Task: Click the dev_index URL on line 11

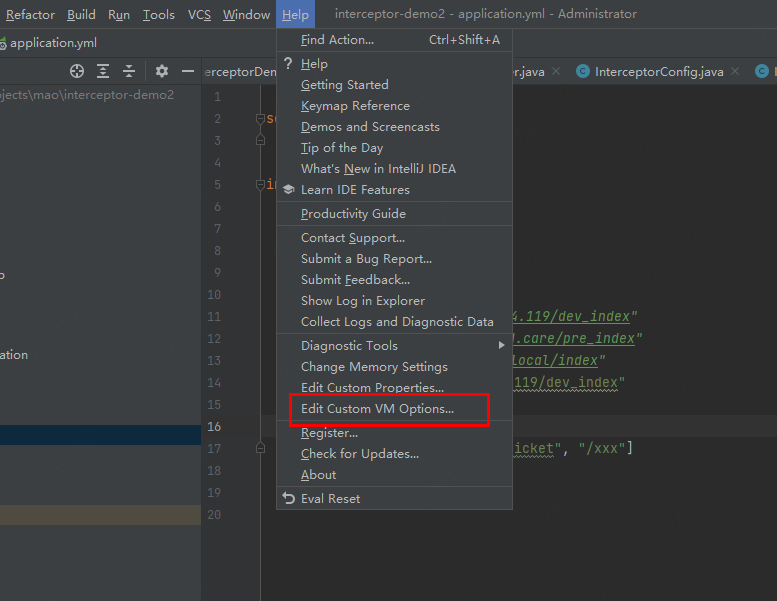Action: pyautogui.click(x=571, y=316)
